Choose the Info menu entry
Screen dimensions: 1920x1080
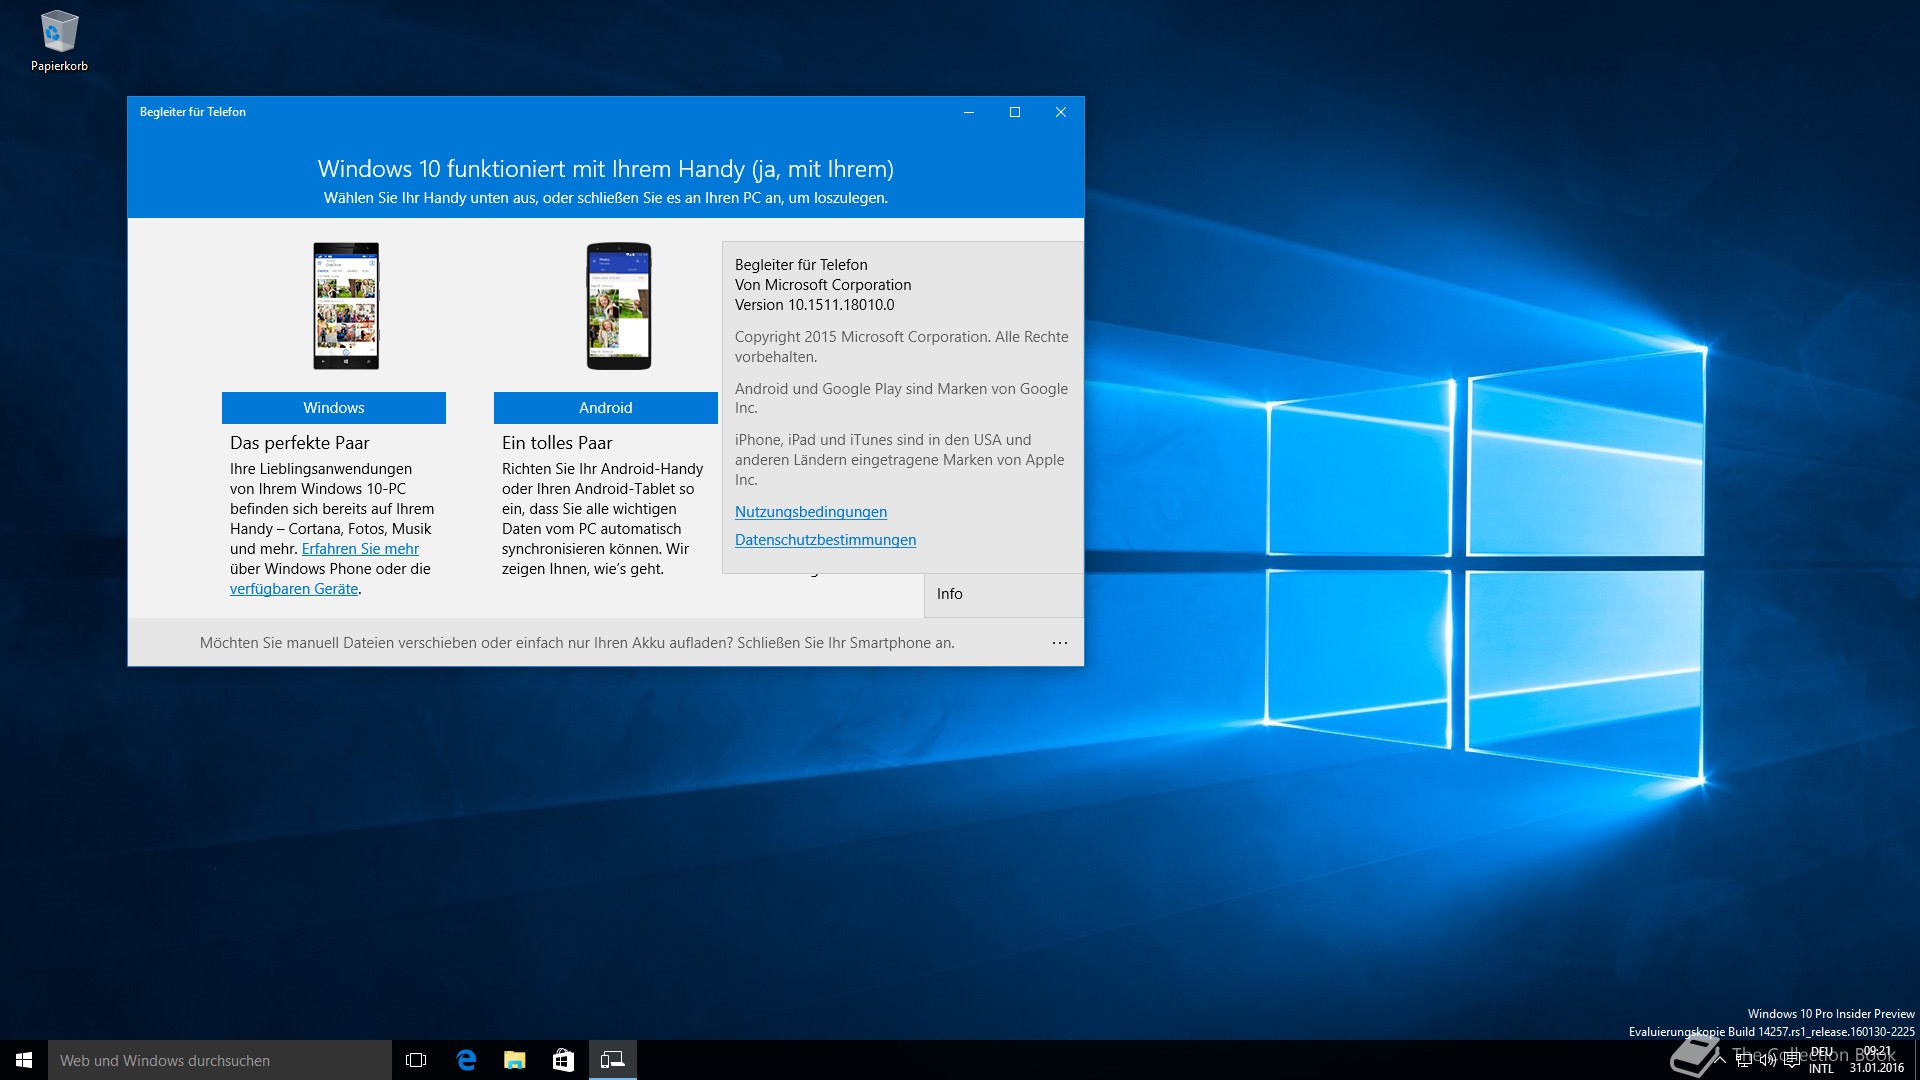pyautogui.click(x=1004, y=594)
